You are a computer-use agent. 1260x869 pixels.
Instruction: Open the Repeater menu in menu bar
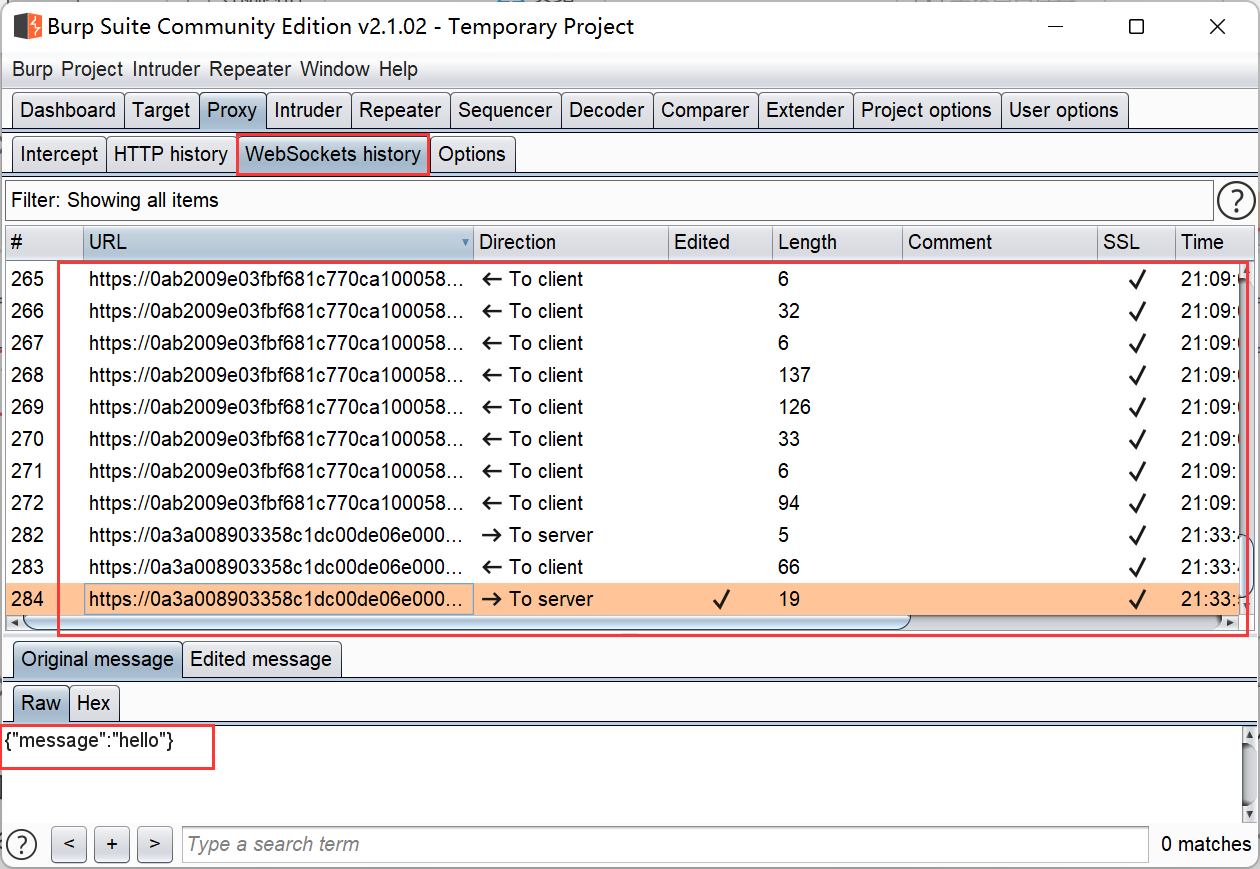click(x=250, y=69)
